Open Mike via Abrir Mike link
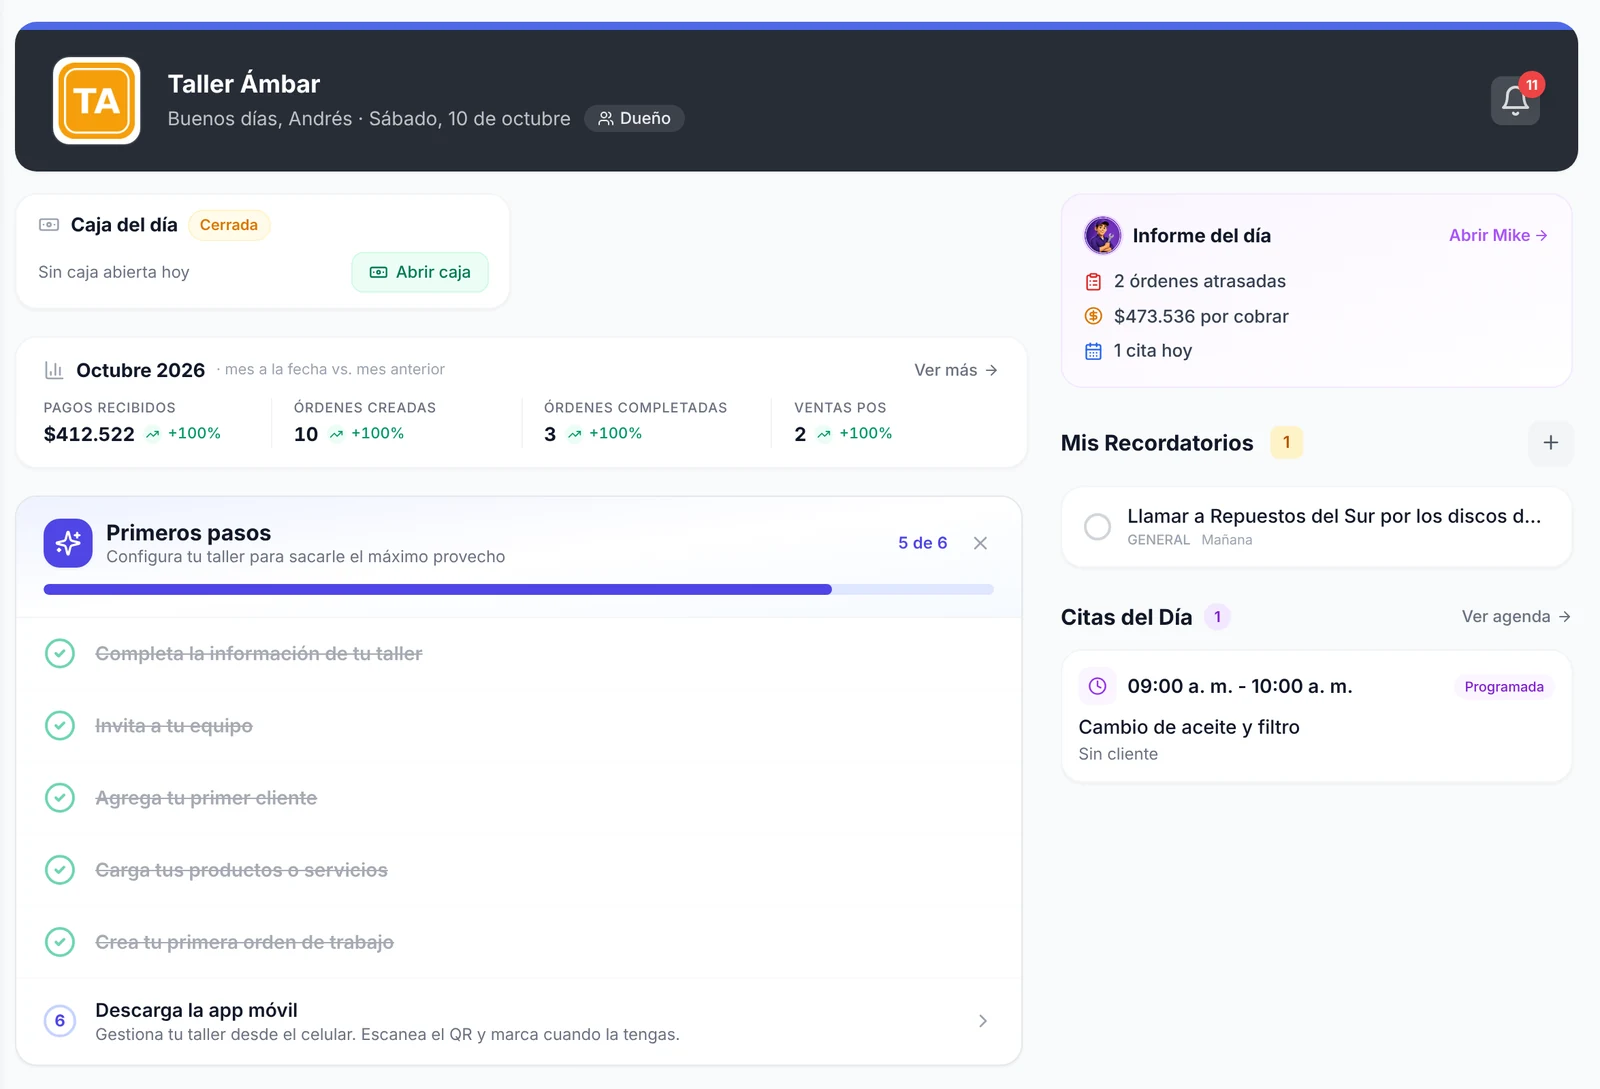This screenshot has height=1089, width=1600. [1498, 235]
